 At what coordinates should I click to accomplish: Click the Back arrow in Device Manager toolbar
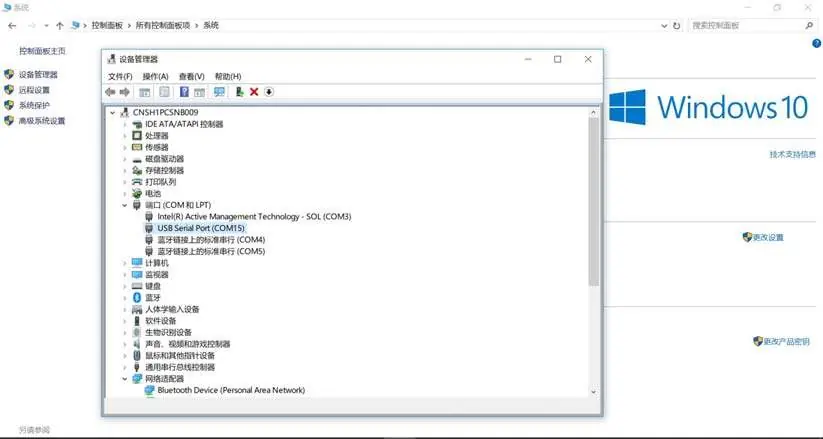(x=110, y=92)
